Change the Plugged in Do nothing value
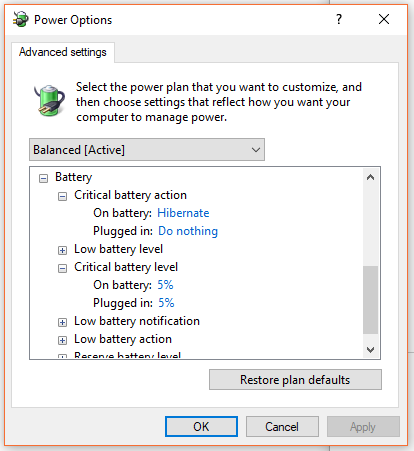Image resolution: width=414 pixels, height=451 pixels. click(188, 231)
